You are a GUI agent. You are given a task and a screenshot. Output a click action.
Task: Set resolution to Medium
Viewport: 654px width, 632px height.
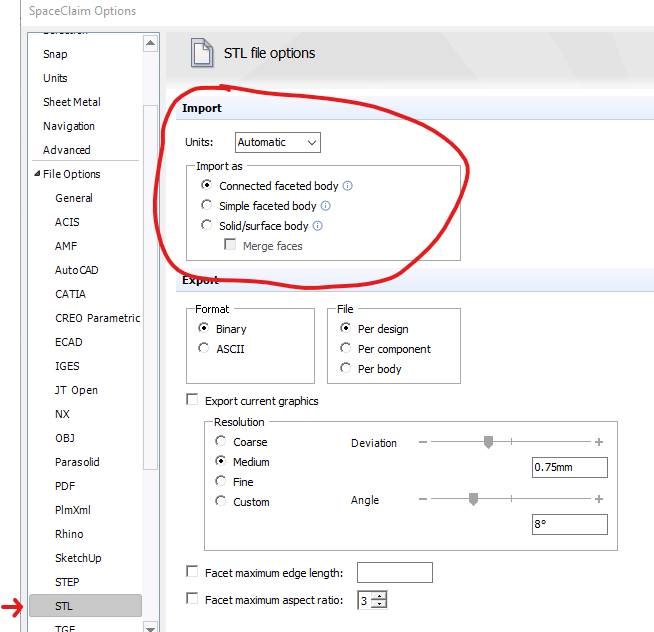point(221,461)
